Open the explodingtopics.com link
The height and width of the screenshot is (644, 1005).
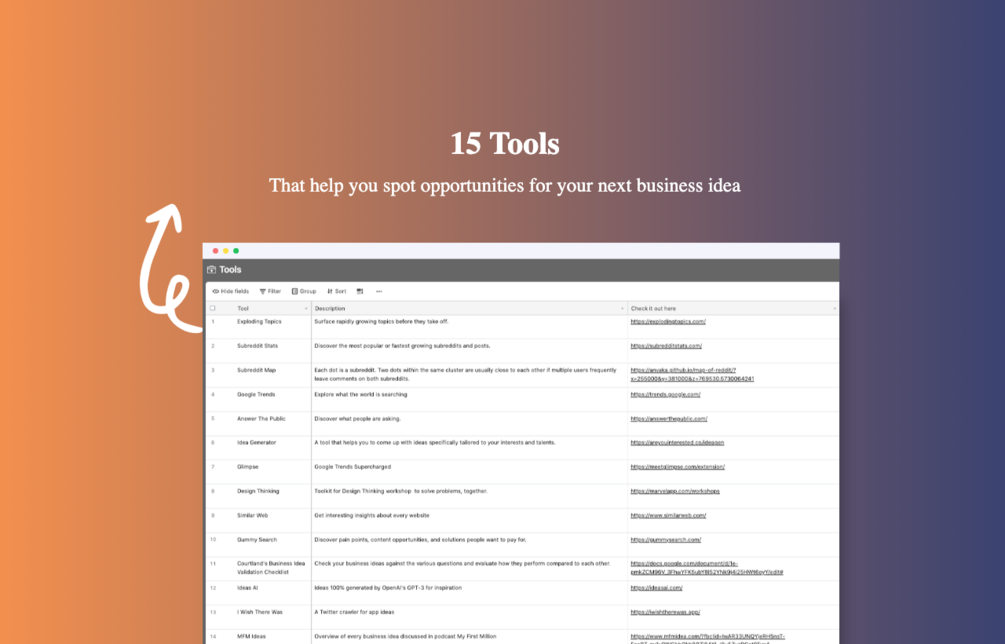(668, 322)
